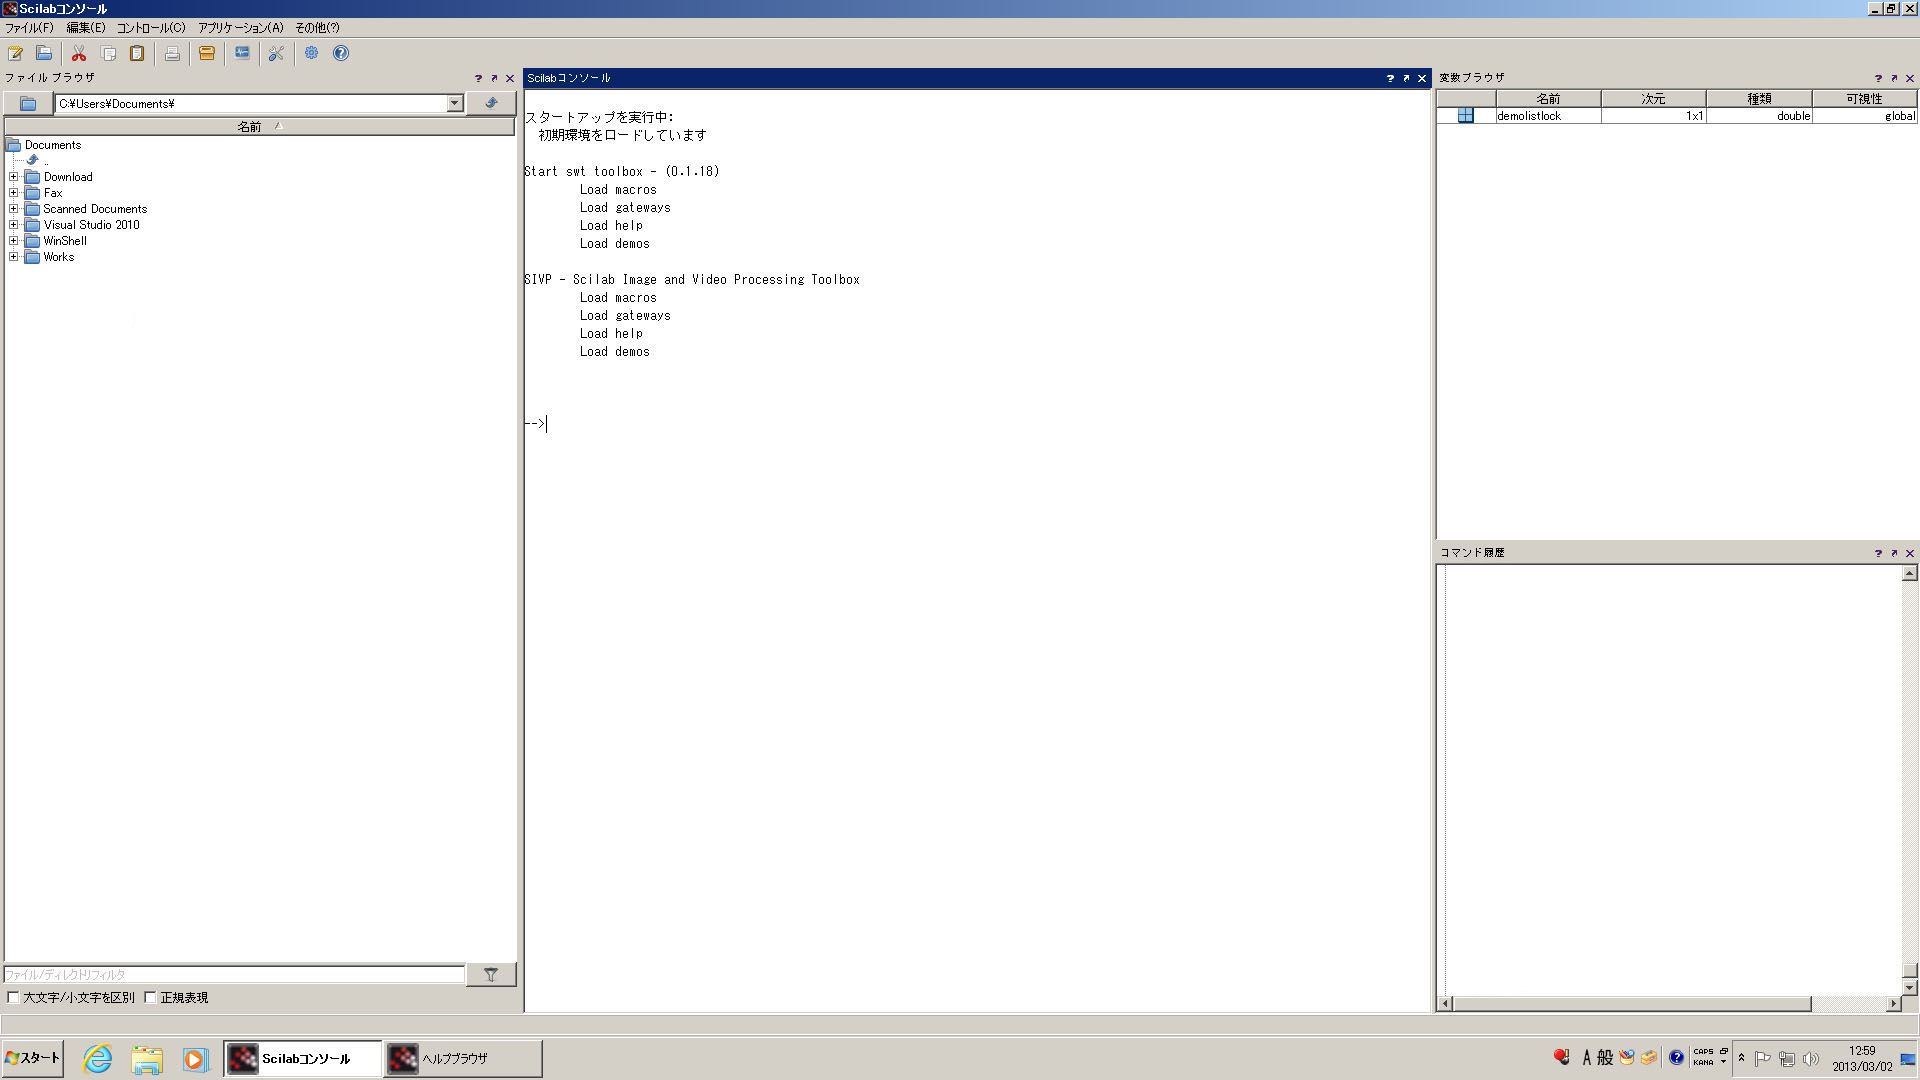This screenshot has height=1080, width=1920.
Task: Open Scilab preferences wrench icon
Action: click(x=276, y=54)
